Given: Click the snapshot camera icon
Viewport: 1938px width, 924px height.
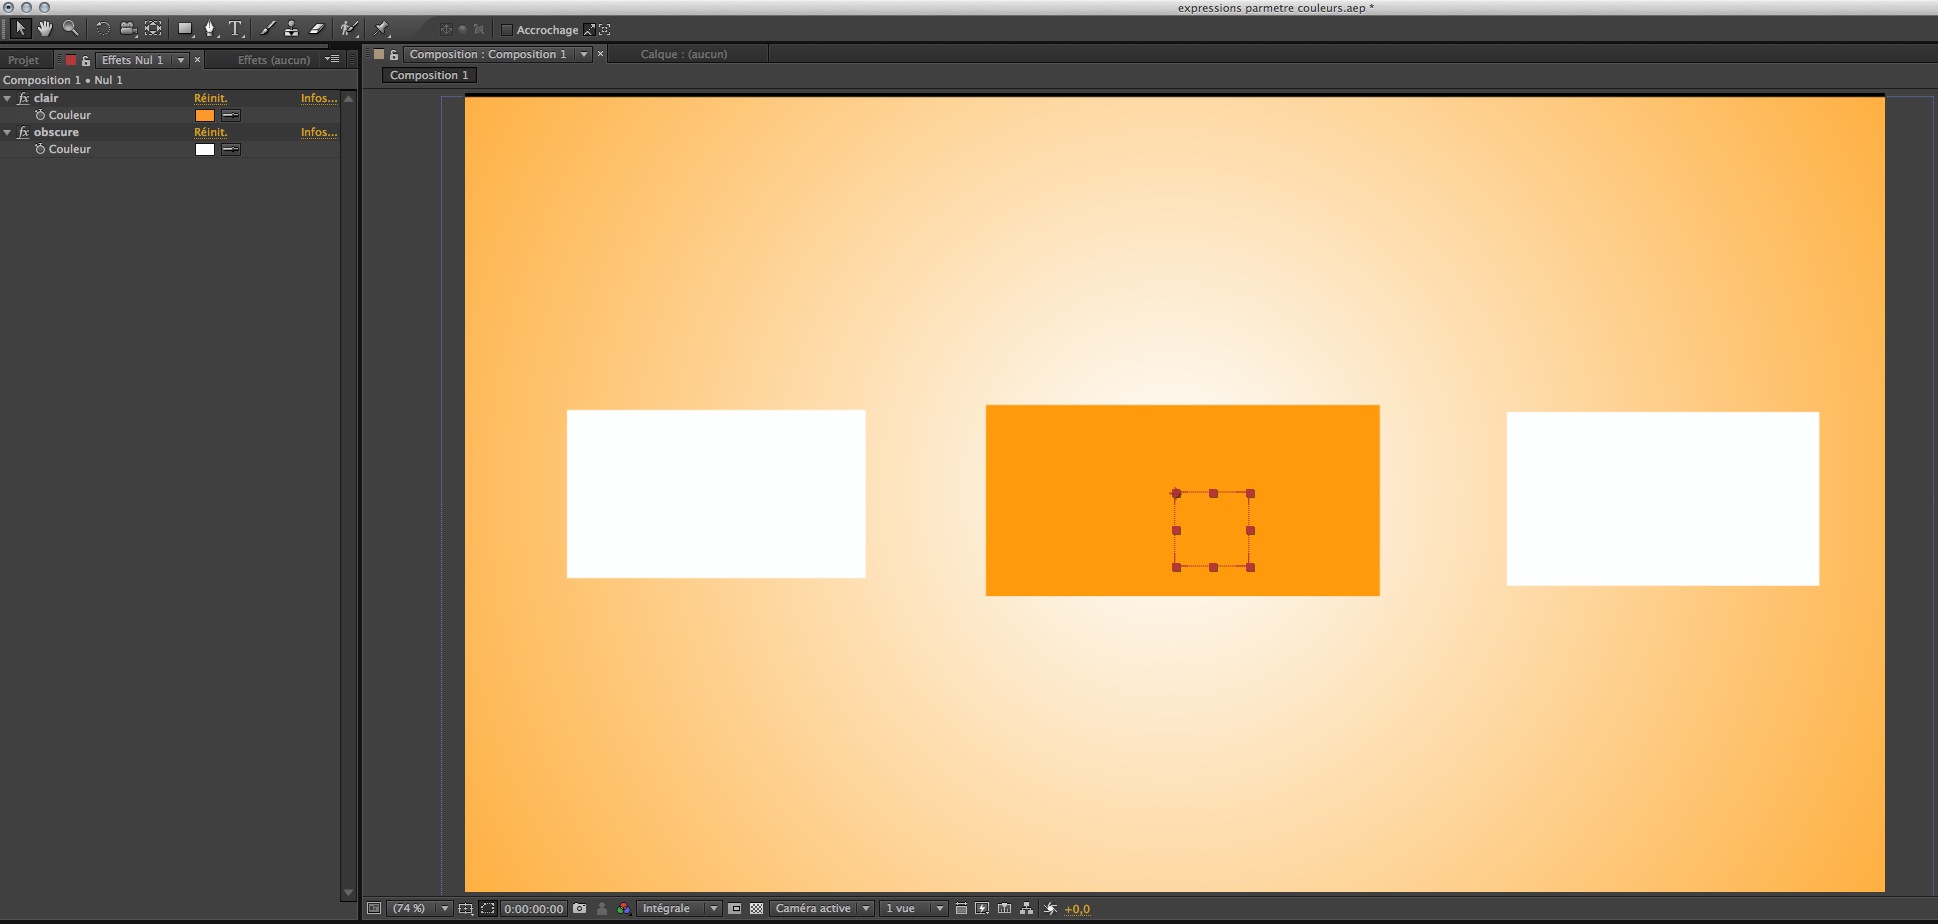Looking at the screenshot, I should pyautogui.click(x=580, y=908).
